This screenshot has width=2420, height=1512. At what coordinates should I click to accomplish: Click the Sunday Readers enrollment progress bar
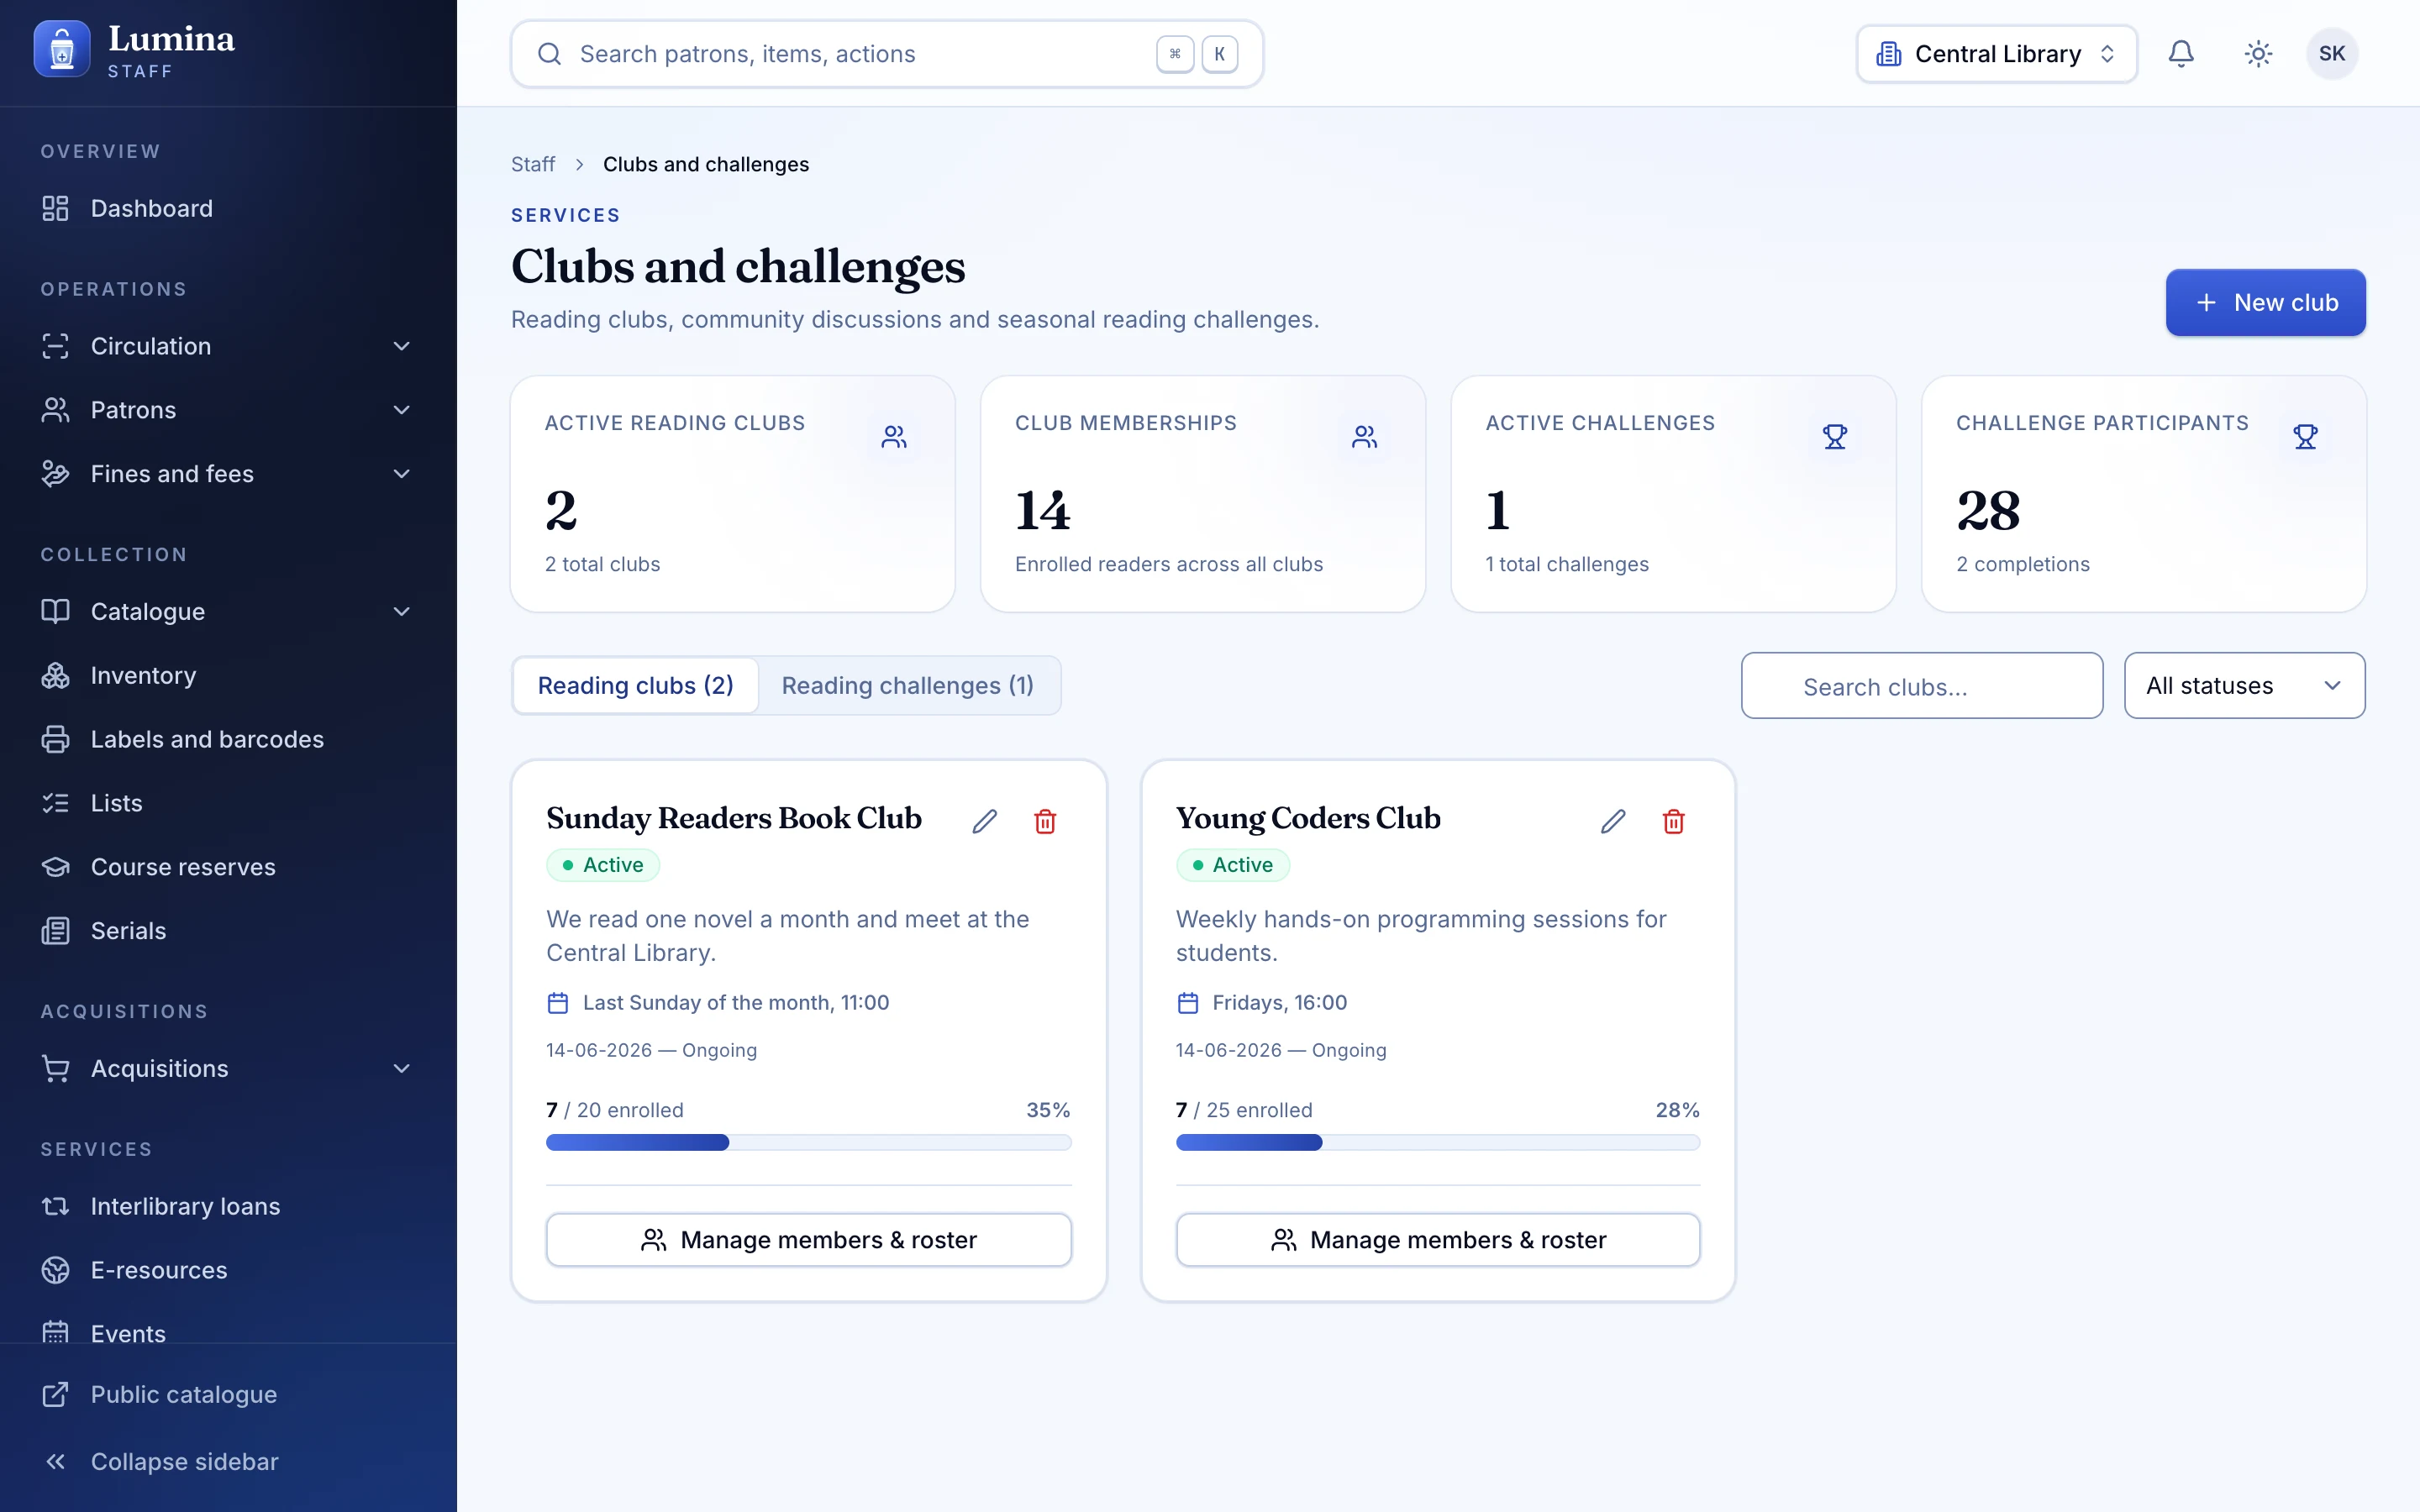click(809, 1142)
